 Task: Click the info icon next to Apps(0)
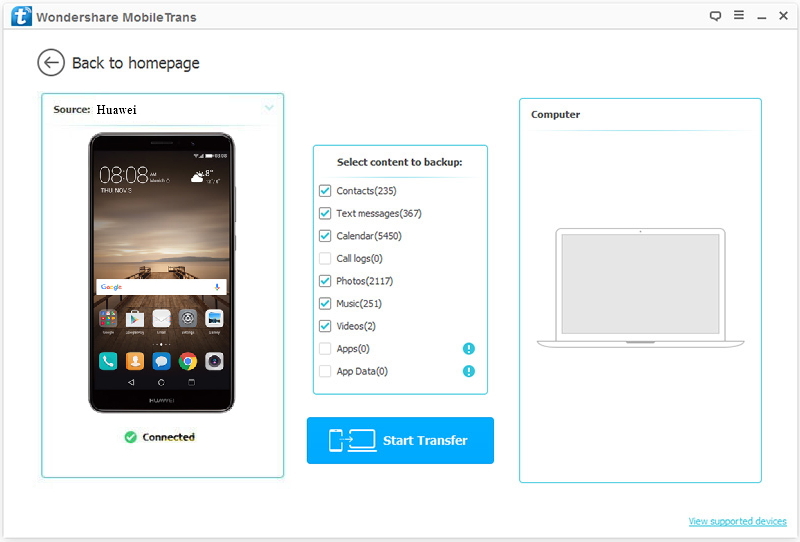tap(468, 349)
